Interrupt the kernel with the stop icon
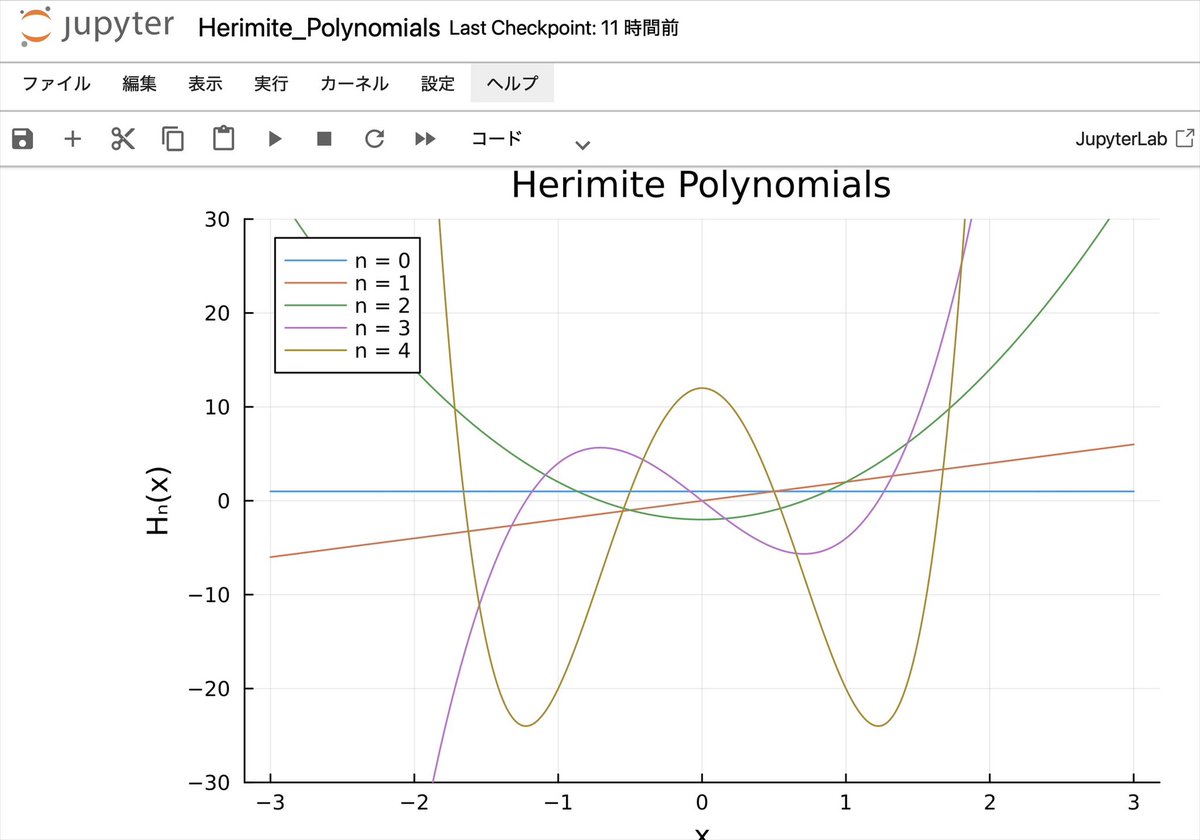 (324, 139)
